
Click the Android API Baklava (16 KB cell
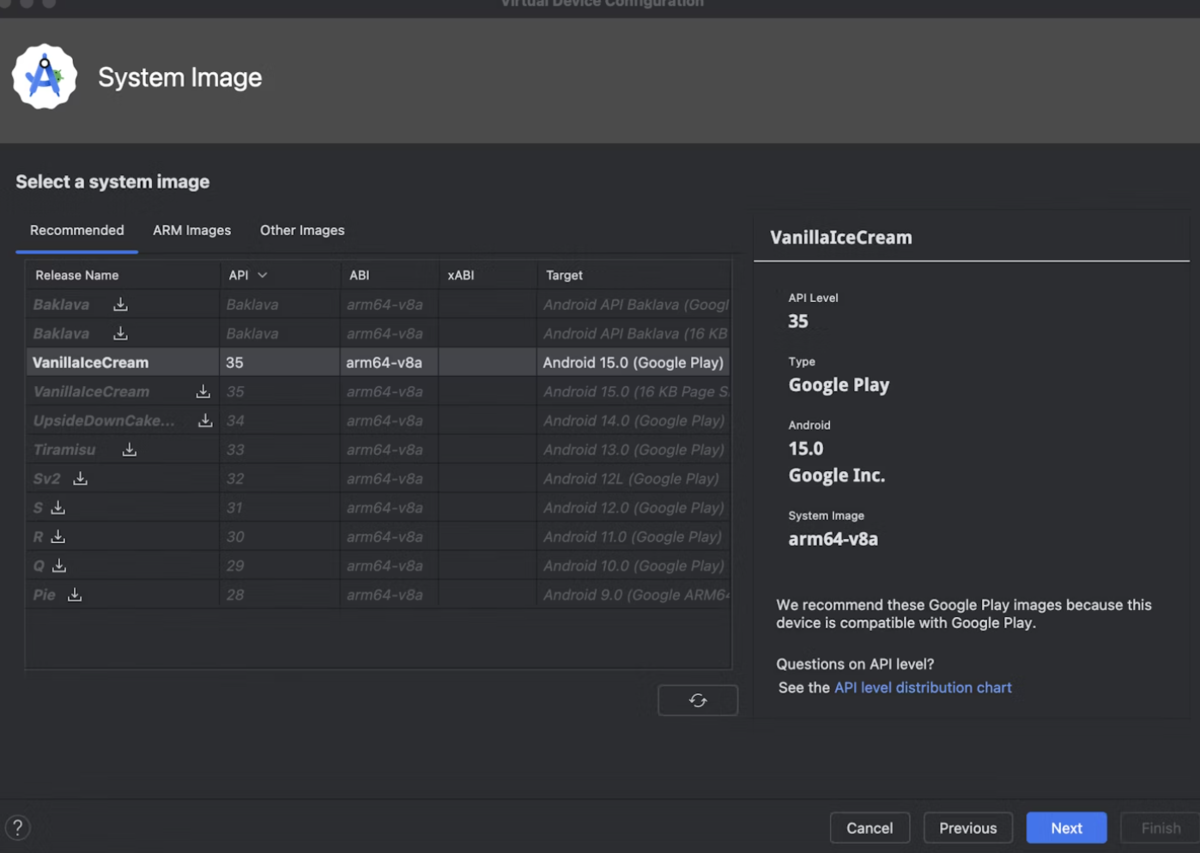click(x=634, y=333)
